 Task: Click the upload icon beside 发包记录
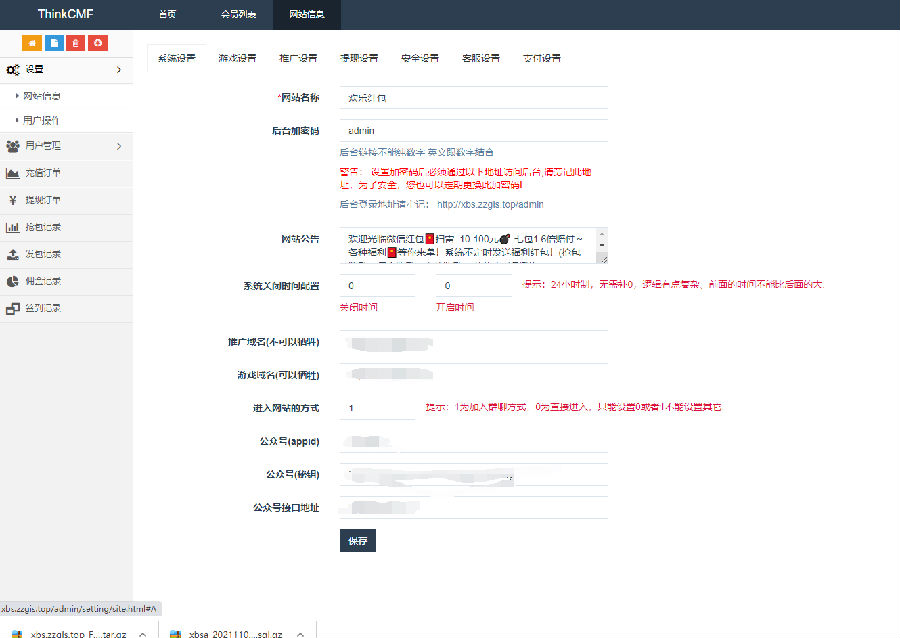tap(12, 254)
